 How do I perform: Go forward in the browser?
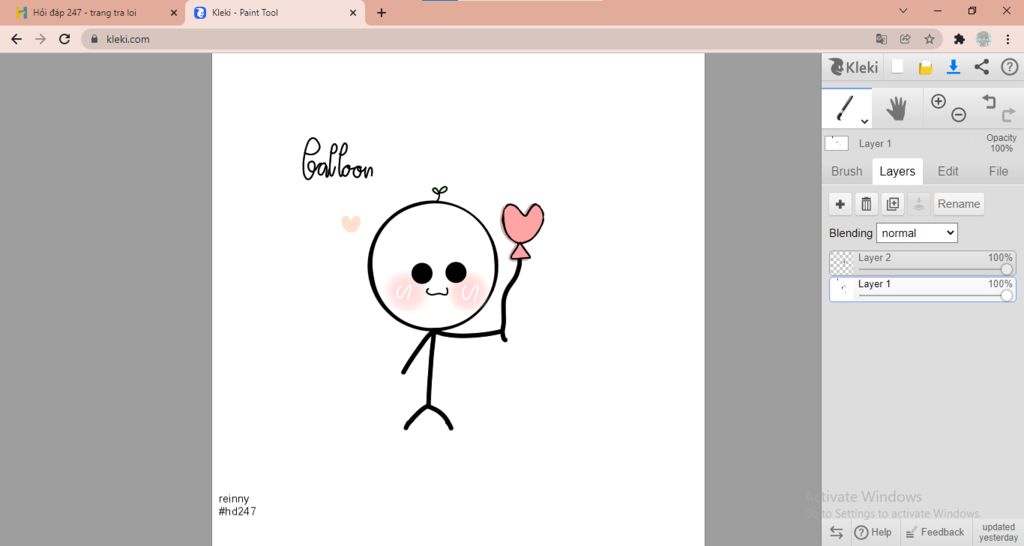40,39
